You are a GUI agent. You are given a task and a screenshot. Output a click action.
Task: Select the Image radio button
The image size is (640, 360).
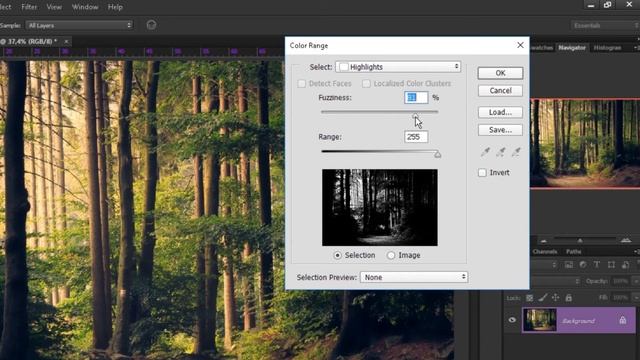391,256
